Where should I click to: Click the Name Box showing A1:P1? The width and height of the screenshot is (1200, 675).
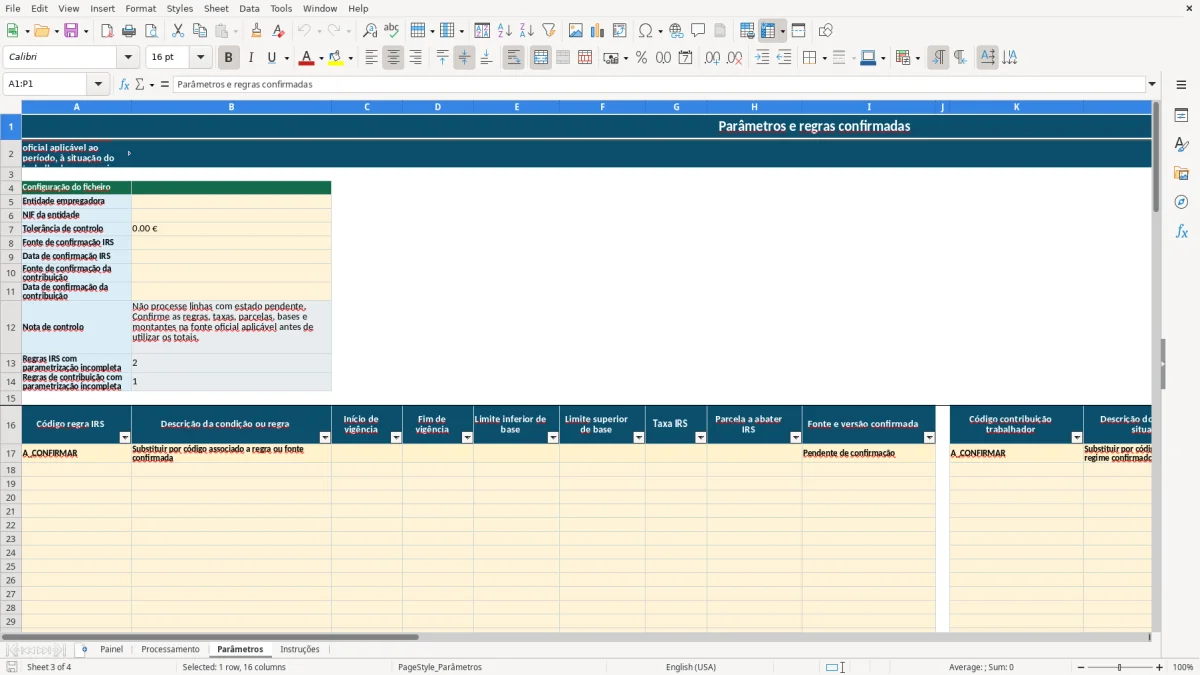47,85
